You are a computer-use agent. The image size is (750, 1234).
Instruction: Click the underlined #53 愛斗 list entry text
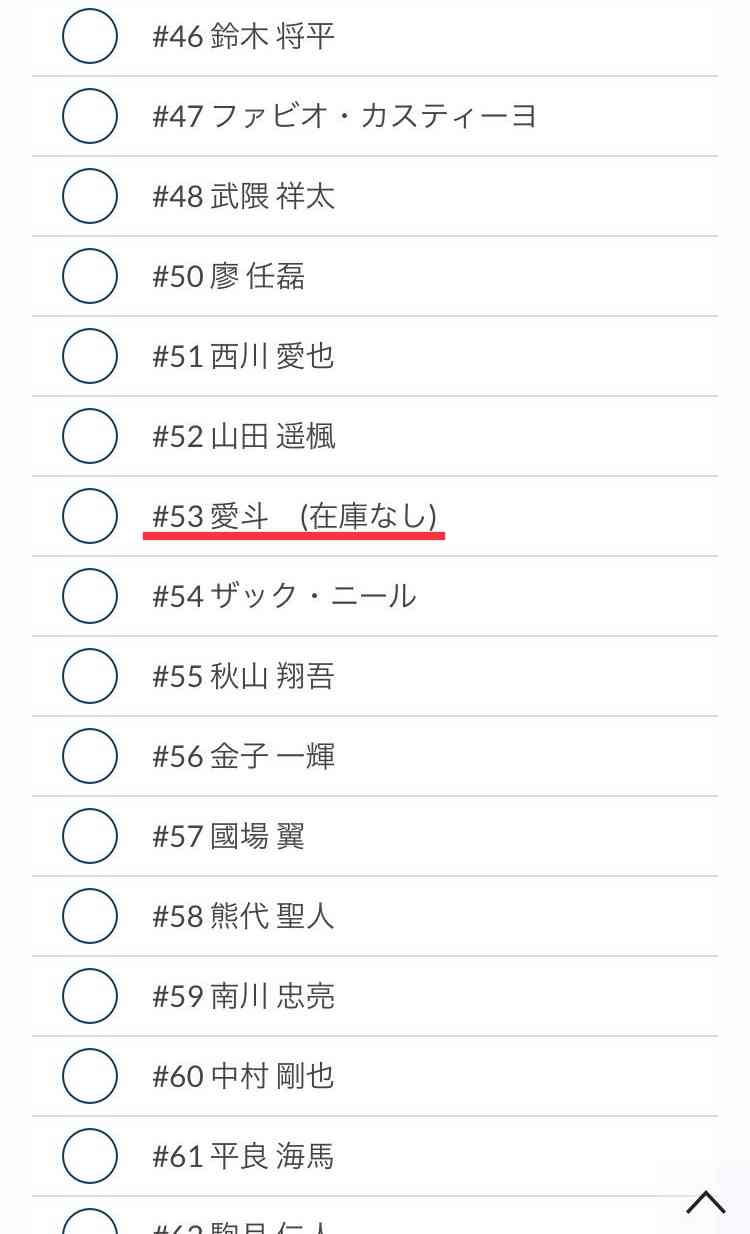[x=295, y=516]
